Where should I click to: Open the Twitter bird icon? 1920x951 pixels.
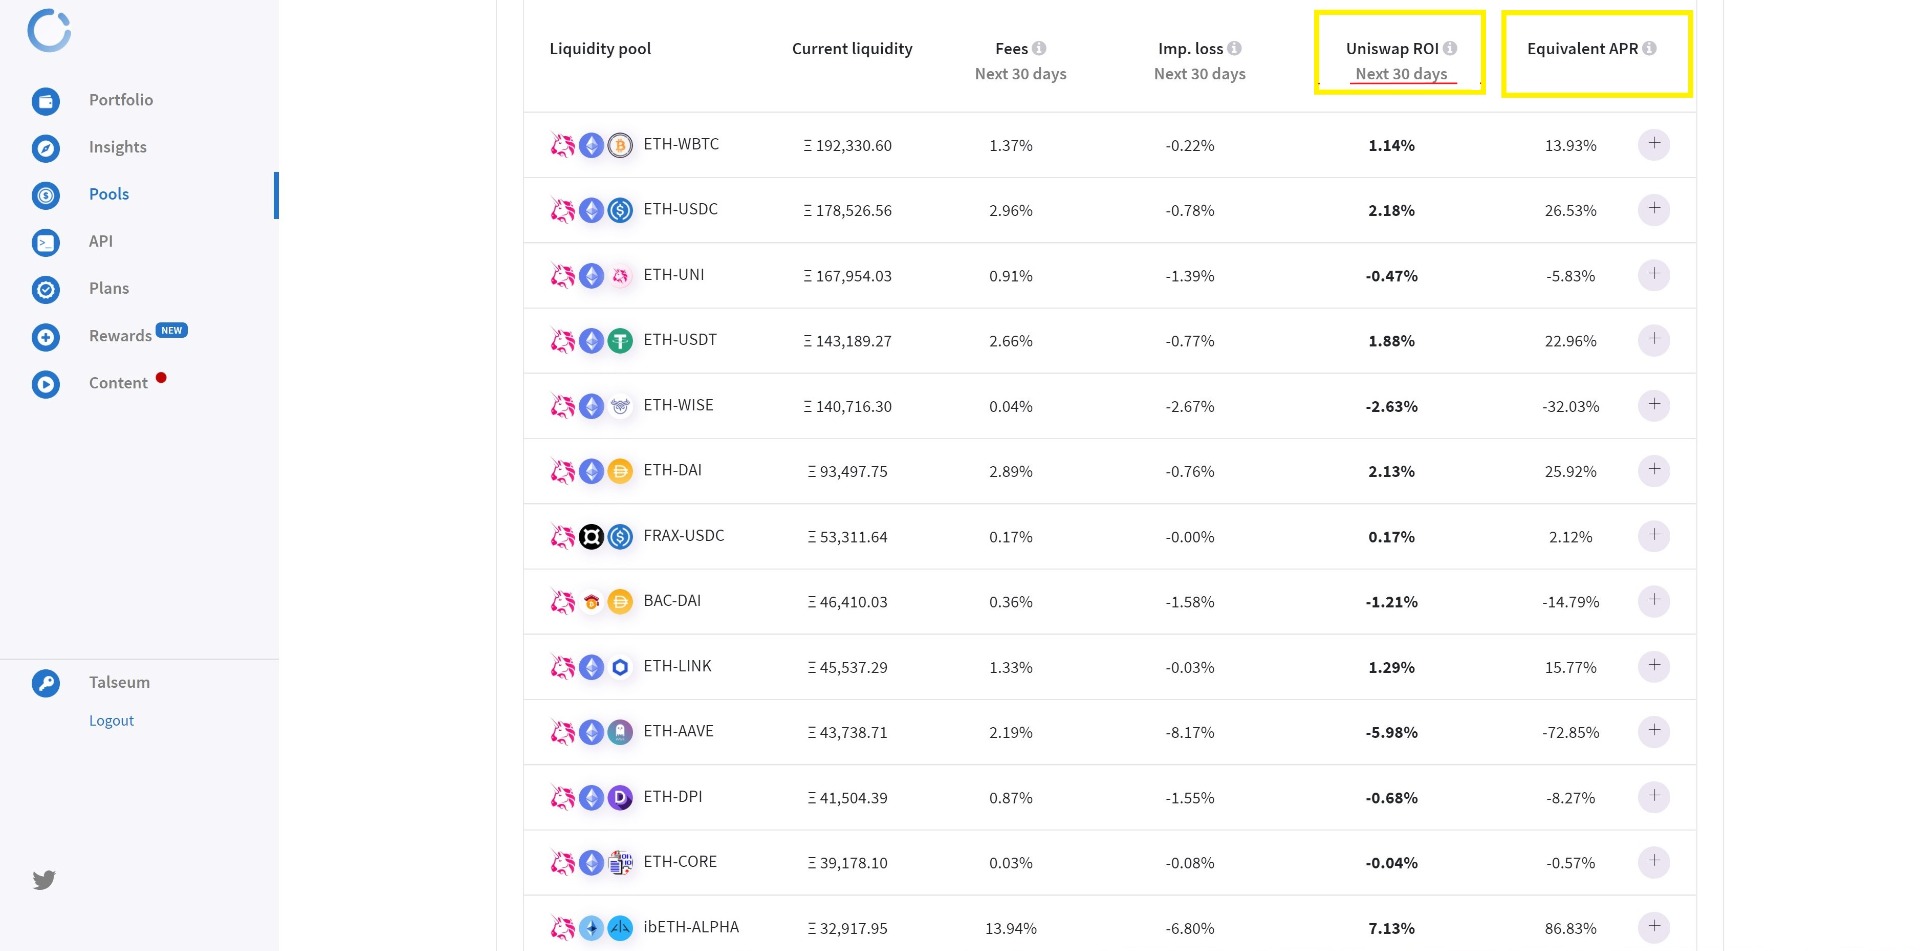tap(44, 880)
